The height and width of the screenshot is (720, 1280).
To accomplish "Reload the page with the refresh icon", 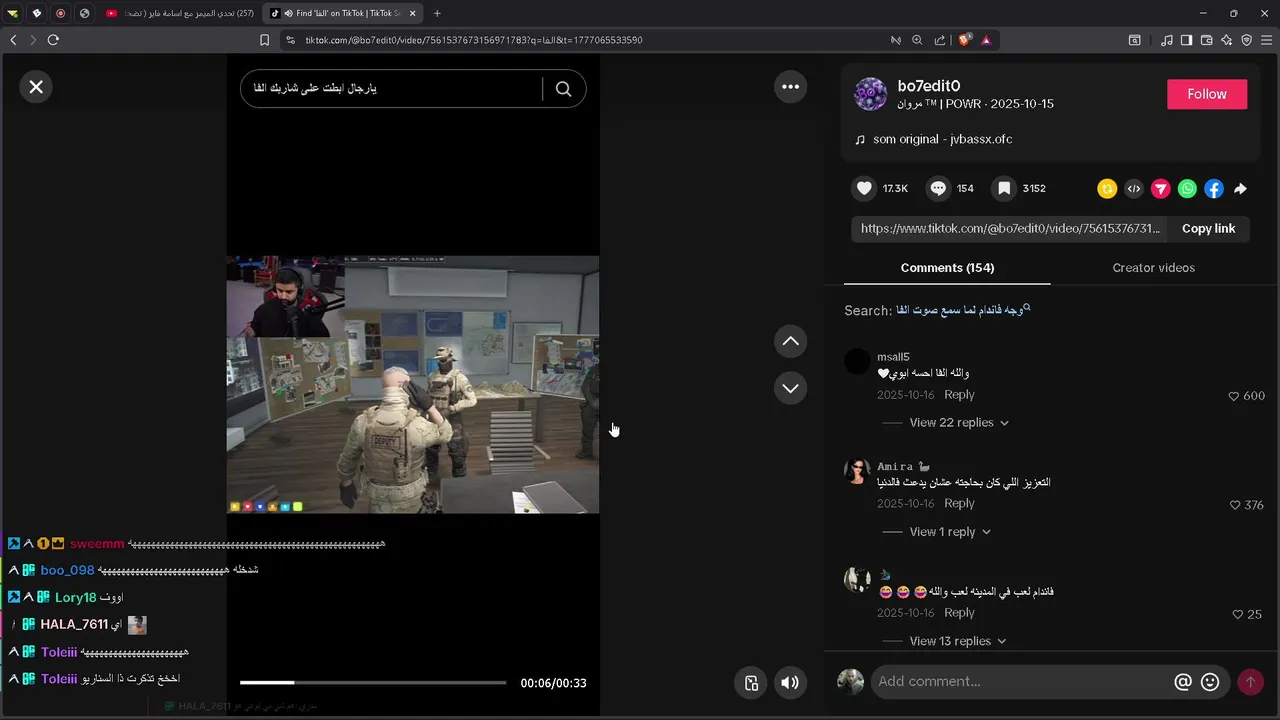I will [x=53, y=40].
